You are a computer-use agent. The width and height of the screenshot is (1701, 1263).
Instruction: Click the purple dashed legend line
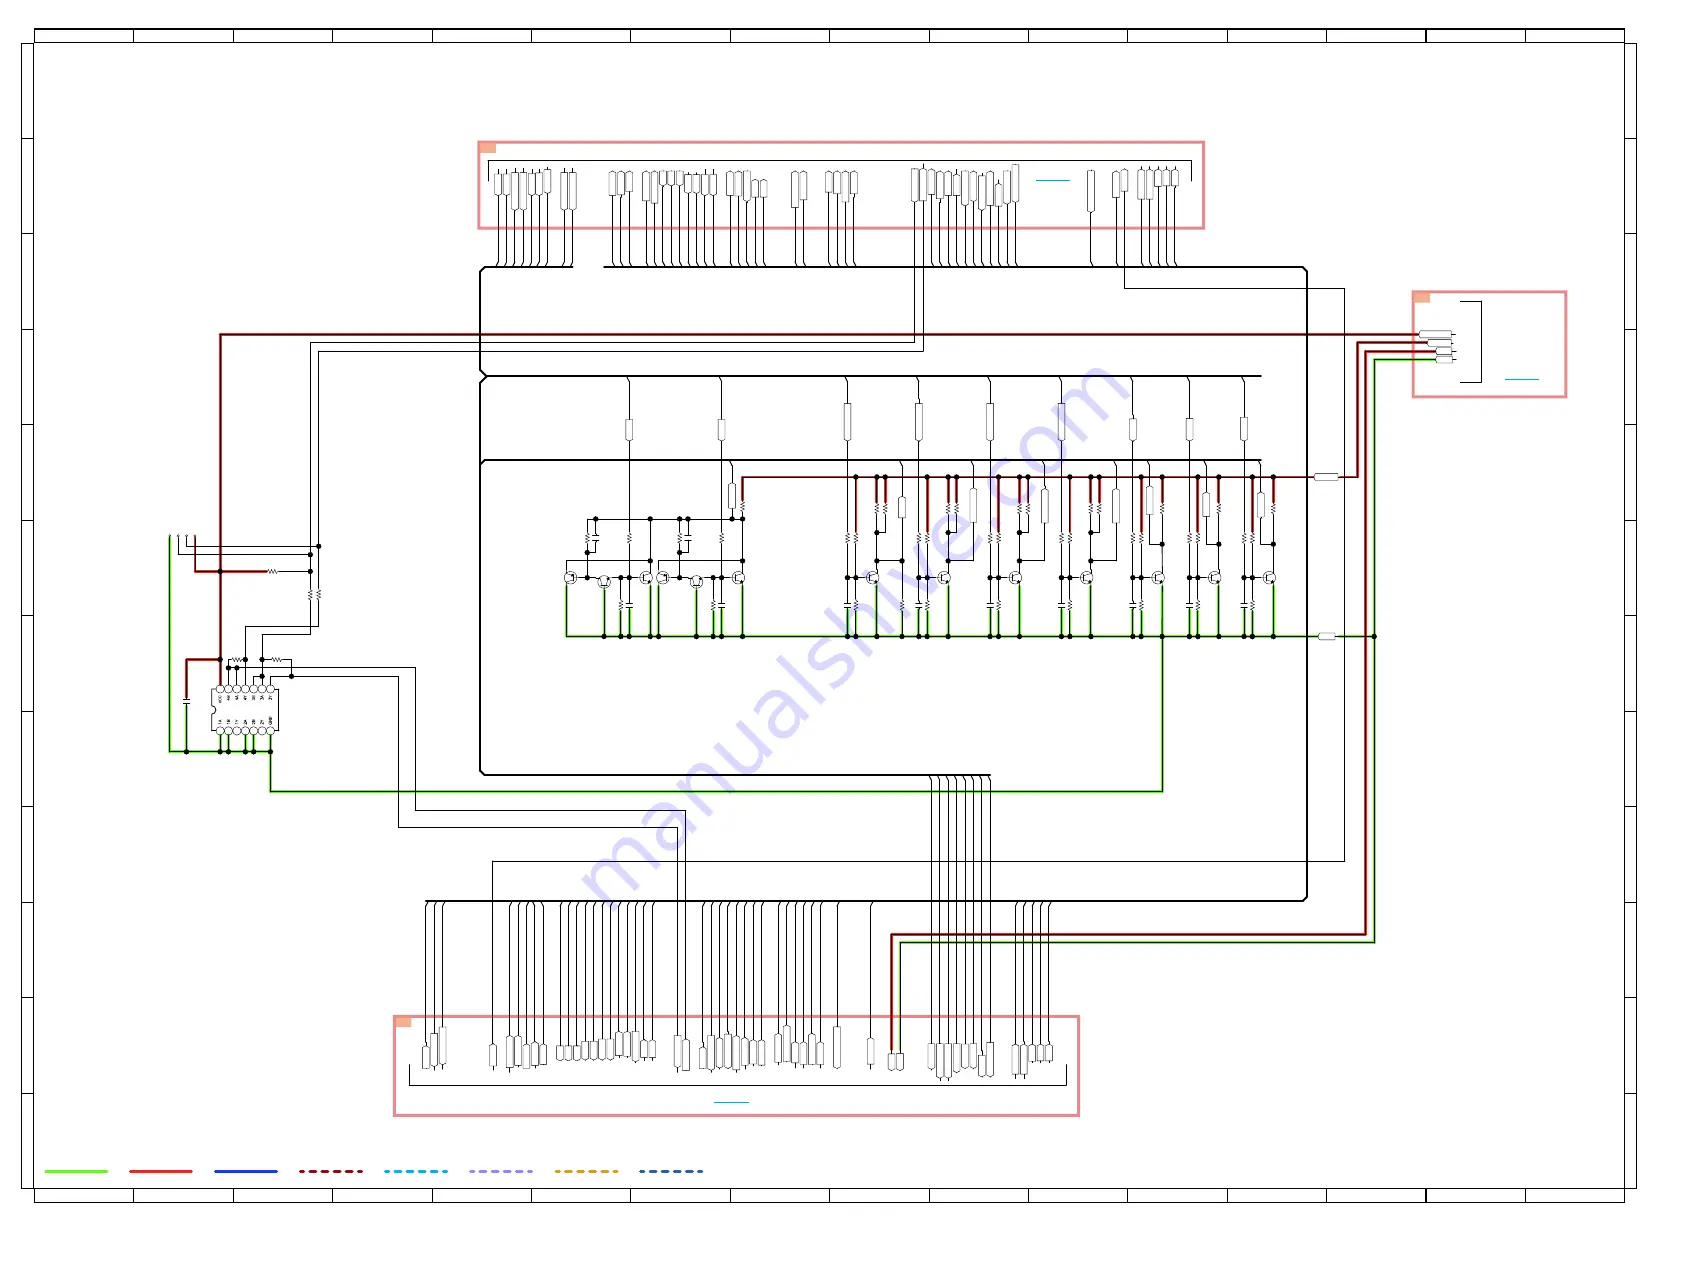click(x=501, y=1171)
